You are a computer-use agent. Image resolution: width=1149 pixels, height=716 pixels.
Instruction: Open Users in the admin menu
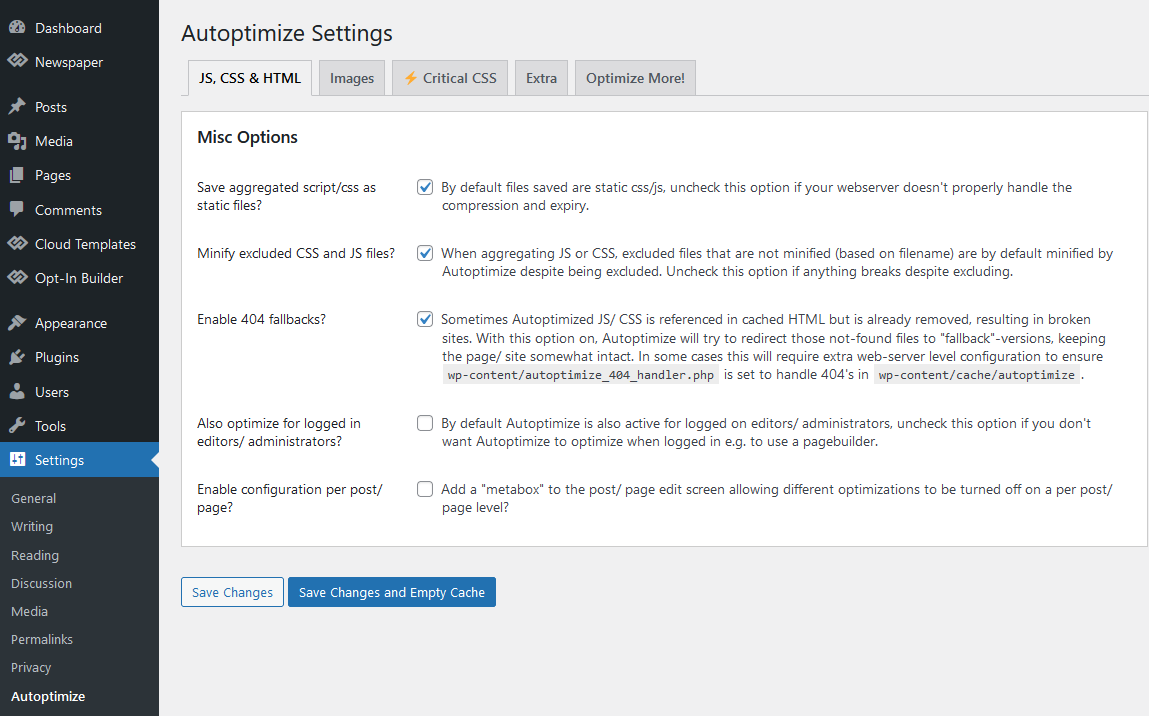tap(79, 392)
